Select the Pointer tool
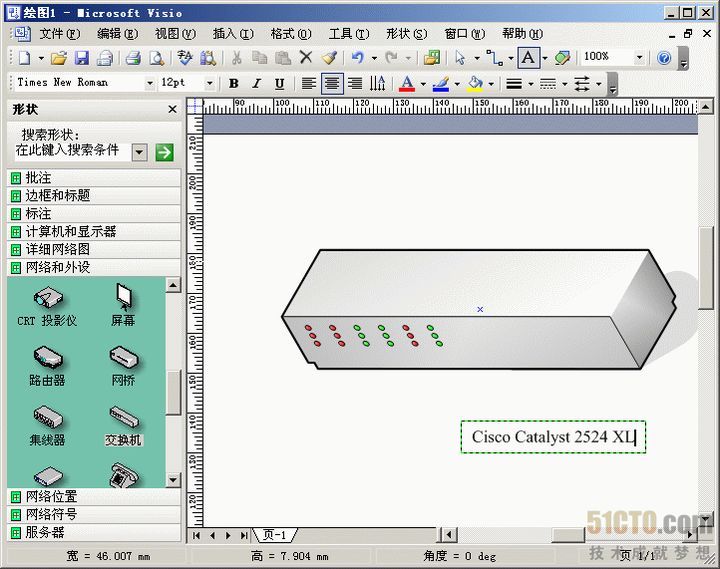720x569 pixels. point(460,58)
